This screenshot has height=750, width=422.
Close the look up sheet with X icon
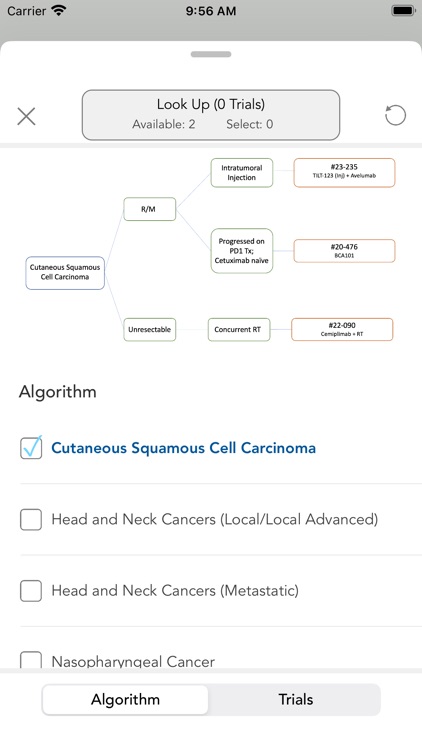tap(26, 116)
